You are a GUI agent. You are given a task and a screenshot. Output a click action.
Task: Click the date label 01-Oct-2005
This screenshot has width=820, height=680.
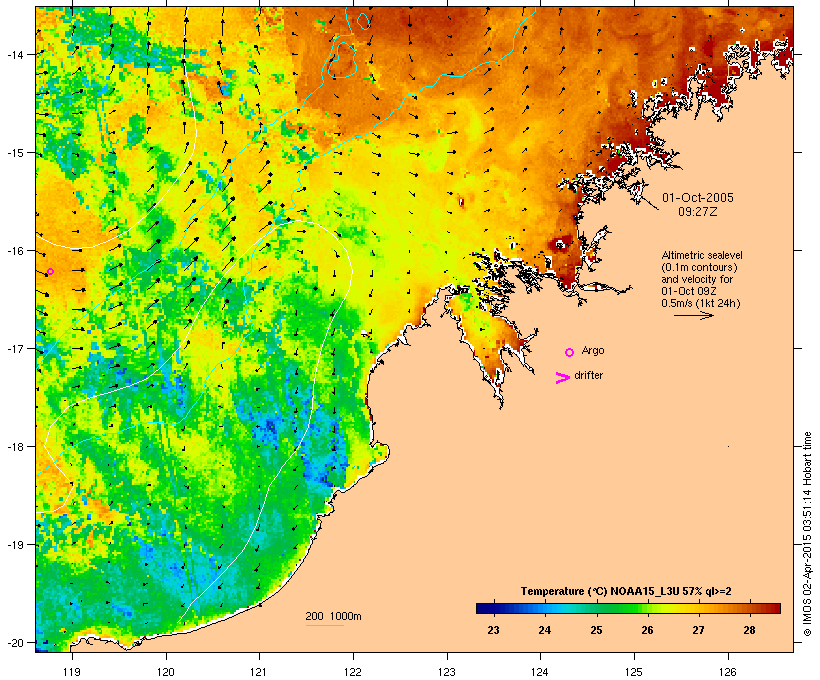pyautogui.click(x=698, y=198)
